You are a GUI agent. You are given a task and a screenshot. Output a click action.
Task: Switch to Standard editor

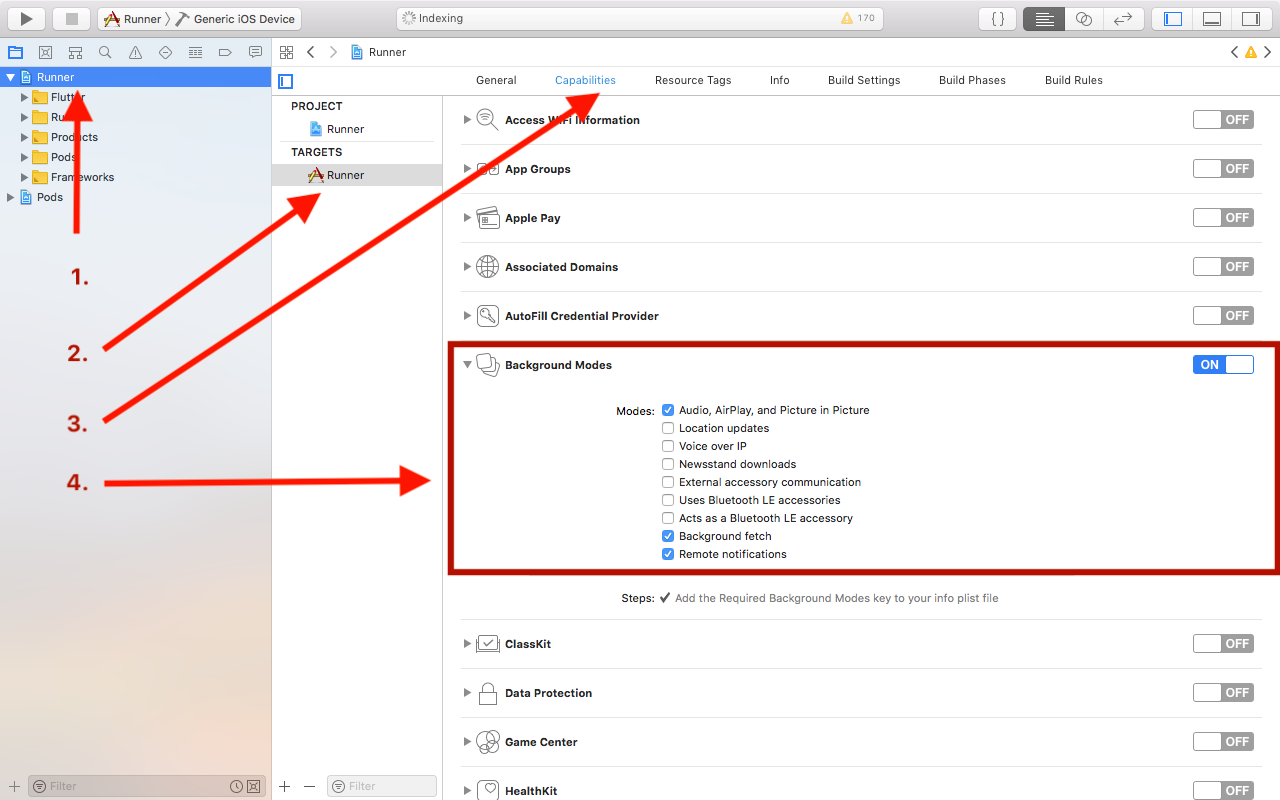point(1044,18)
